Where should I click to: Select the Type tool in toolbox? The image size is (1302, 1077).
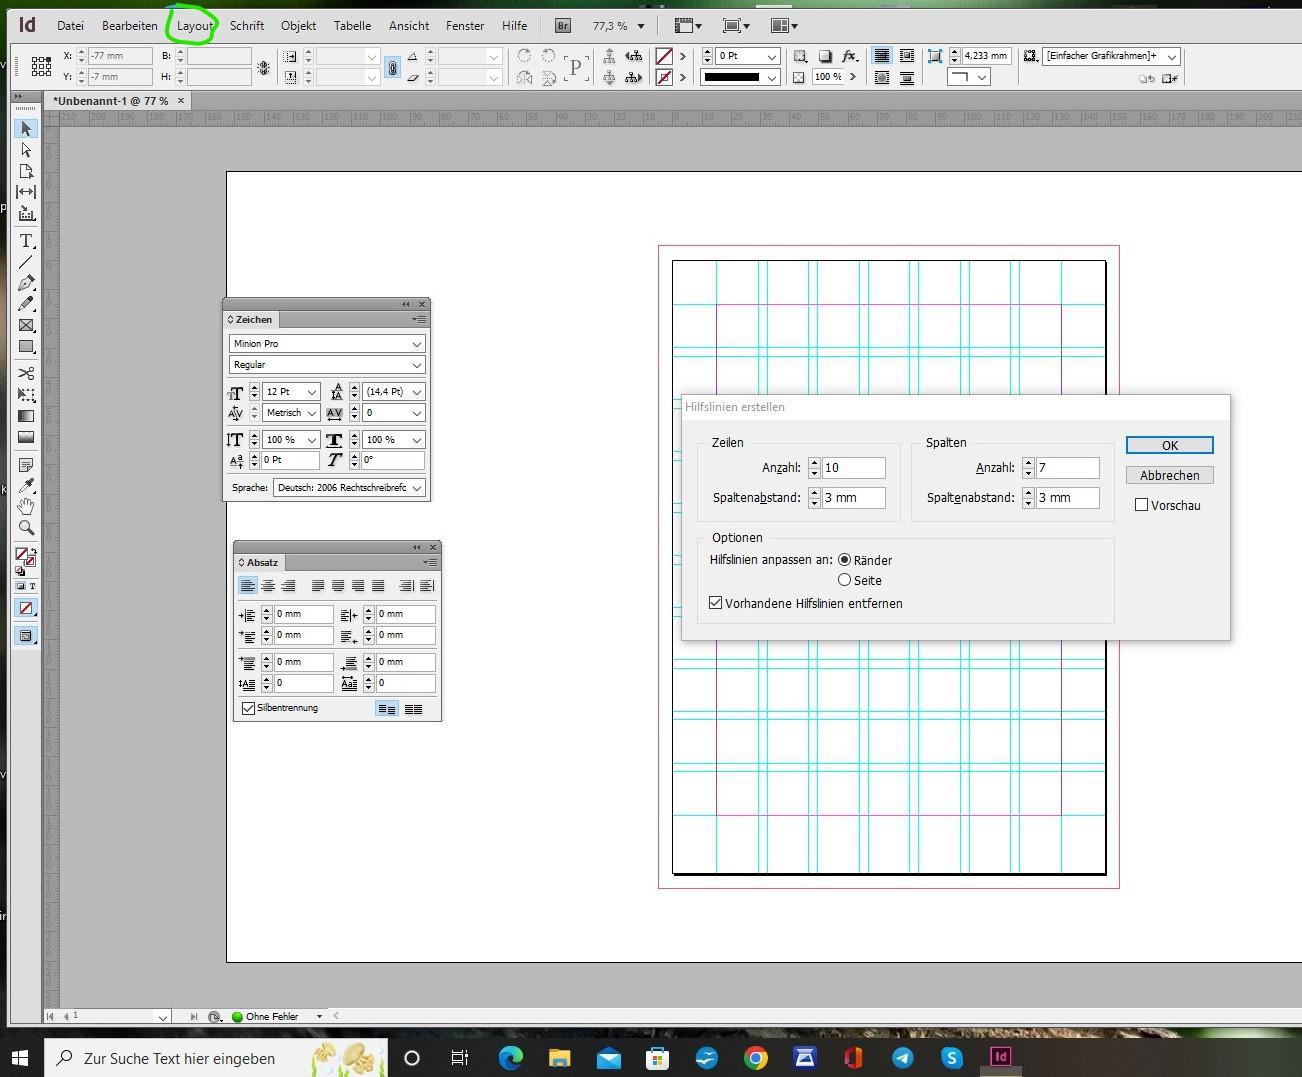(26, 241)
